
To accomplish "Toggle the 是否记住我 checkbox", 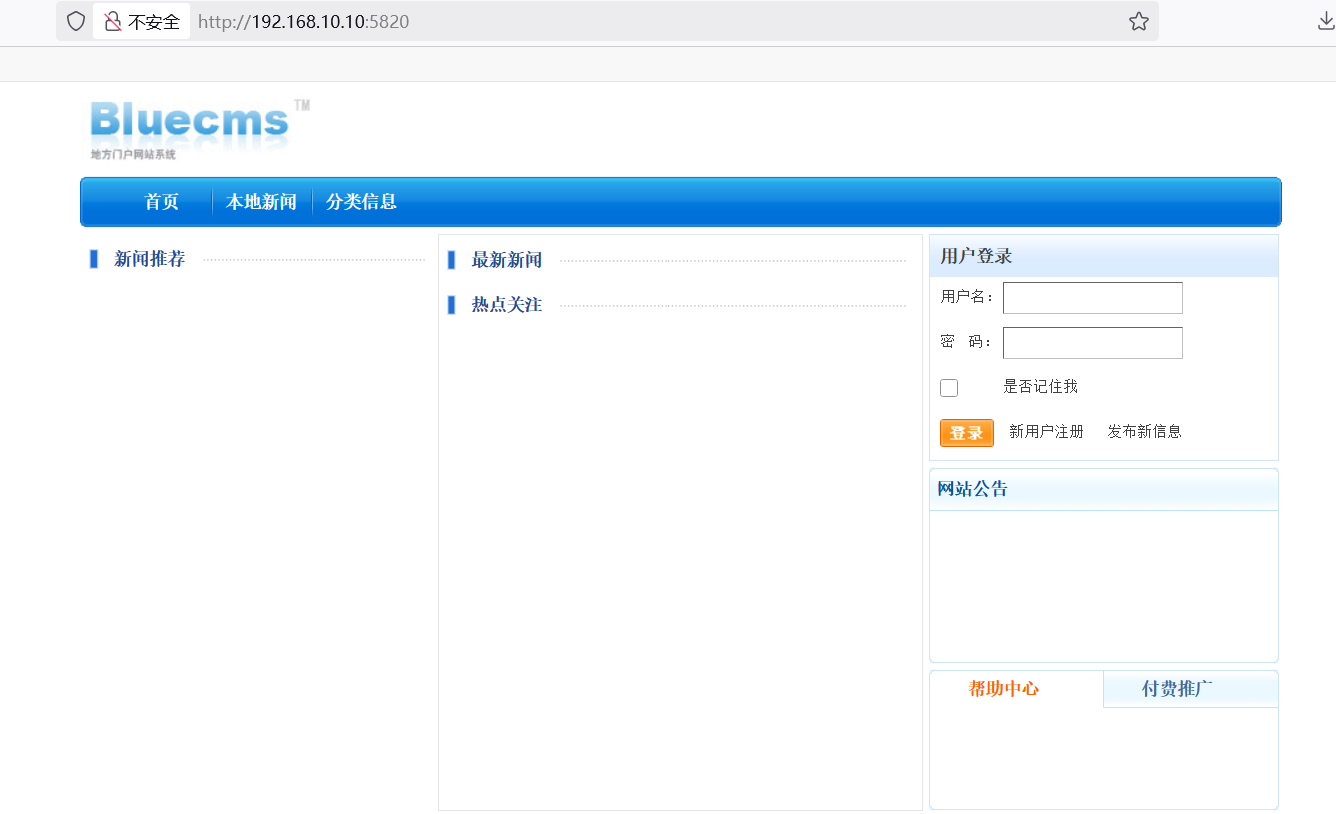I will pos(949,388).
